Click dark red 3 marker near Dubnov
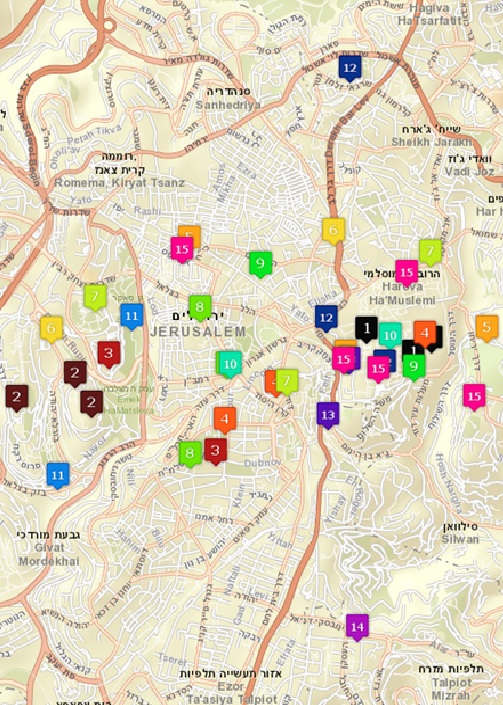Image resolution: width=503 pixels, height=705 pixels. 215,451
